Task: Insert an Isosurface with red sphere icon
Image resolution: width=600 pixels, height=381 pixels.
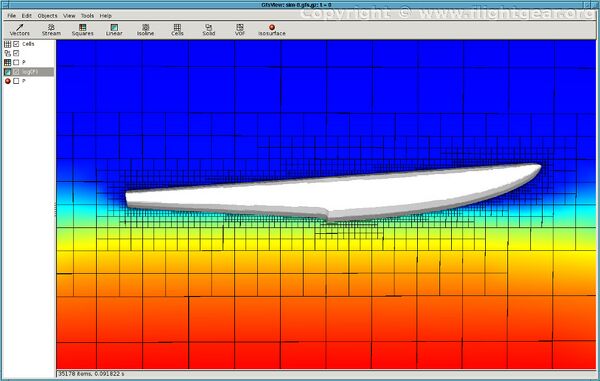Action: coord(272,30)
